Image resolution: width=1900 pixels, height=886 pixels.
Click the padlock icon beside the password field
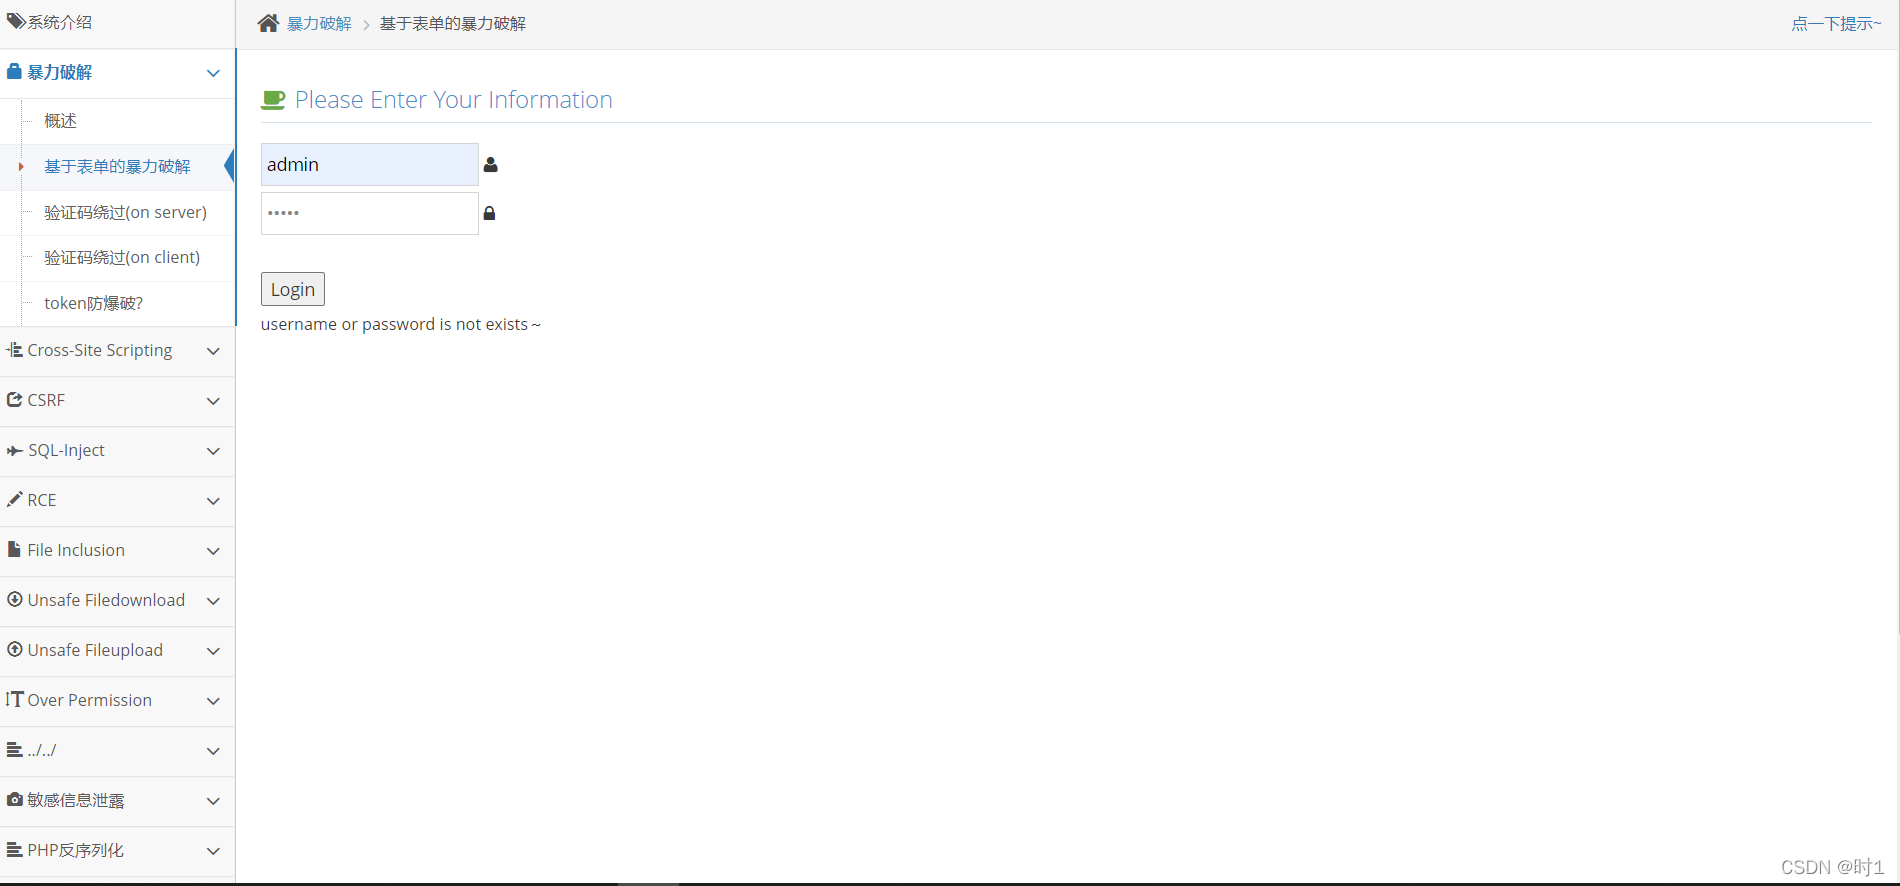click(x=489, y=213)
